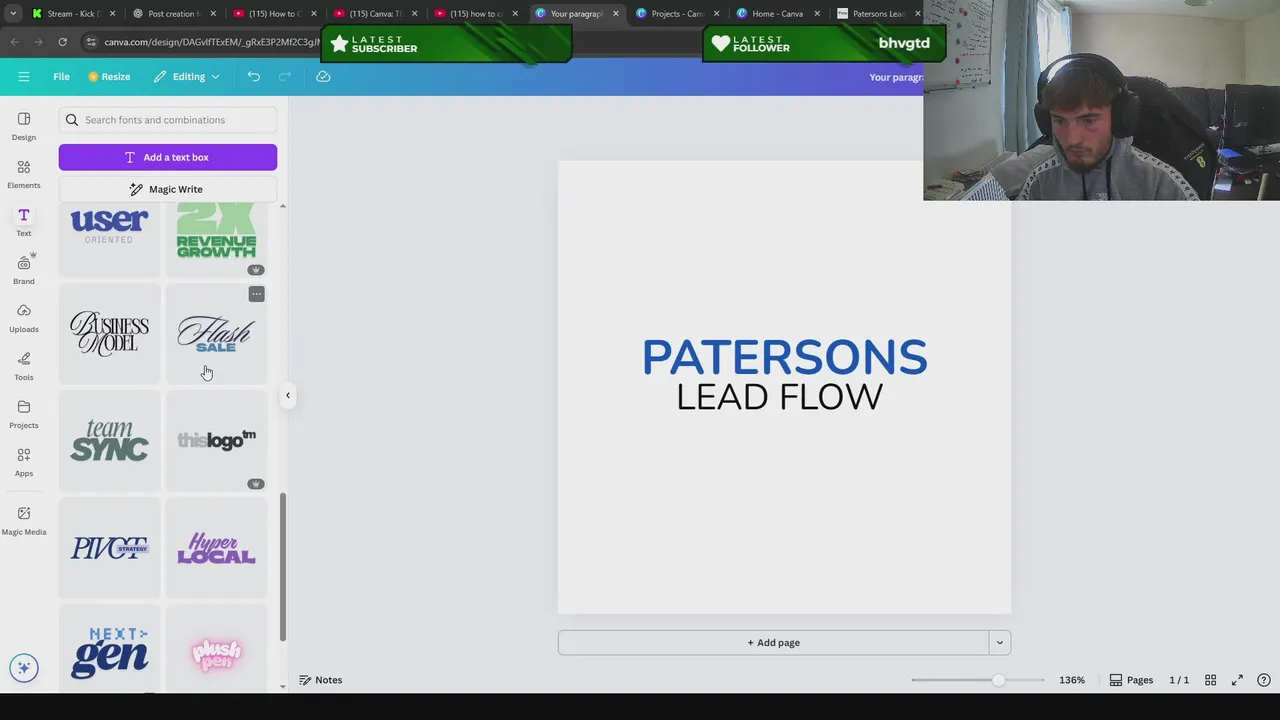Select the Business Model font combination
Viewport: 1280px width, 720px height.
point(110,334)
